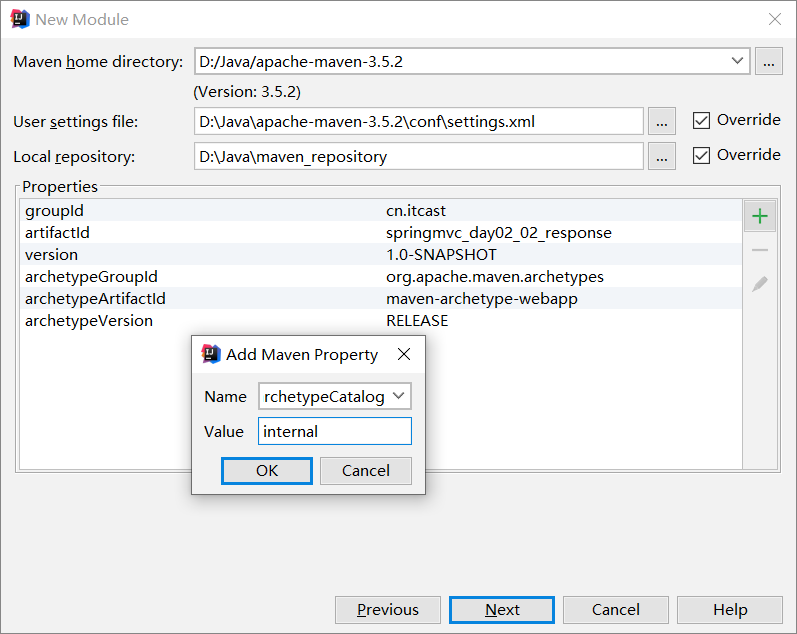Click the value maven-archetype-webapp
The width and height of the screenshot is (797, 634).
tap(482, 298)
